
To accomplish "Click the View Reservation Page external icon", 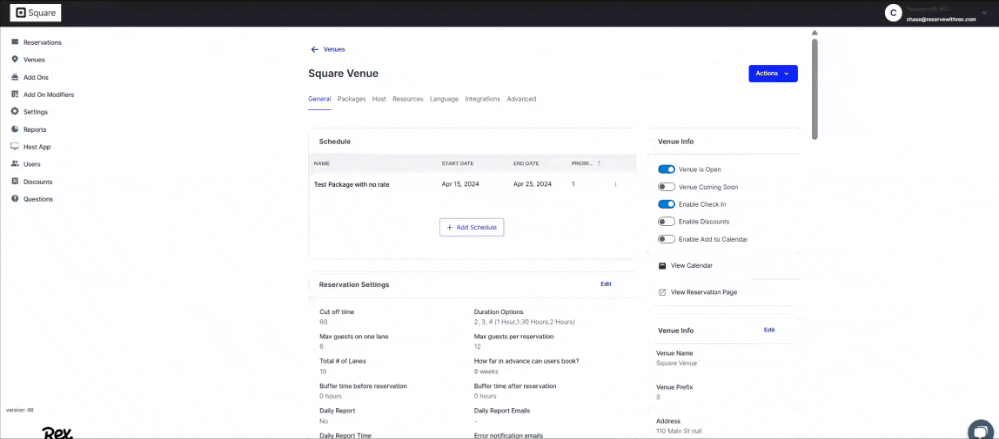I will click(662, 292).
